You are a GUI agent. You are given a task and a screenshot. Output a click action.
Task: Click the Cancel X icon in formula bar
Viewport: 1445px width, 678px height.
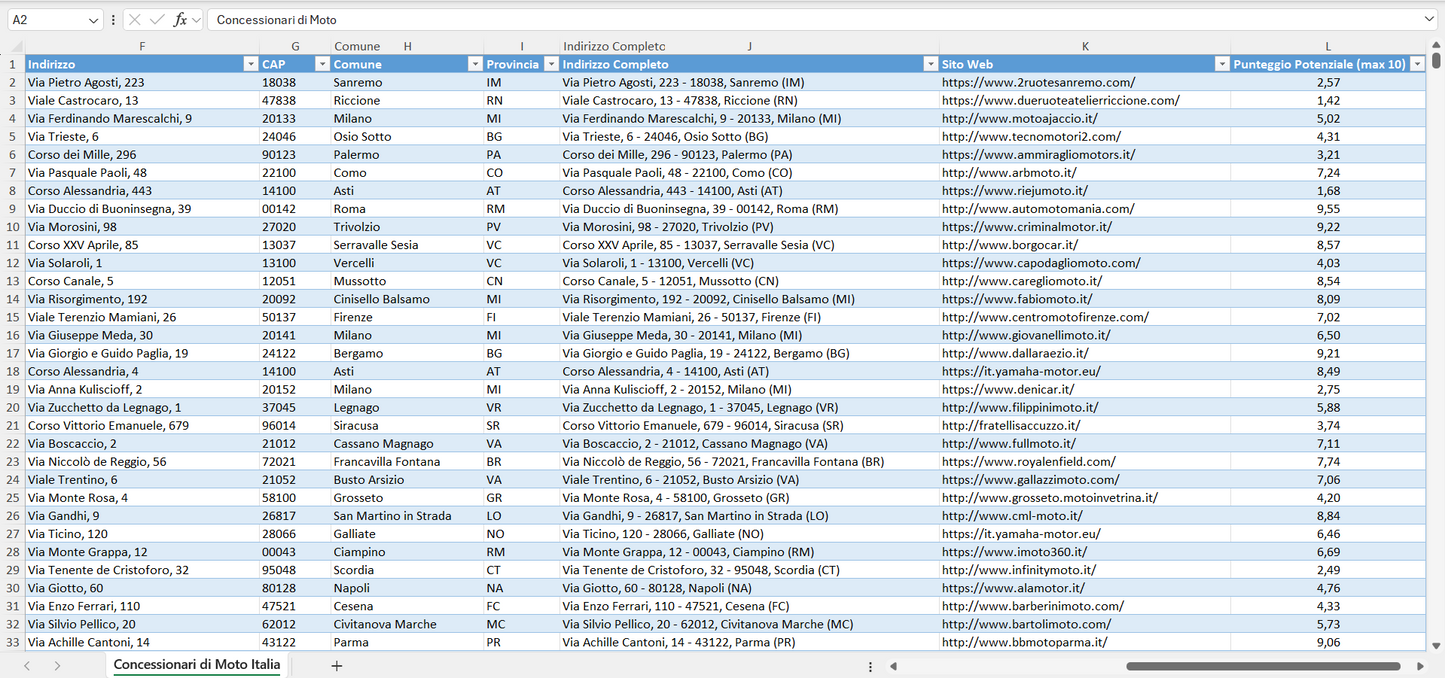135,20
